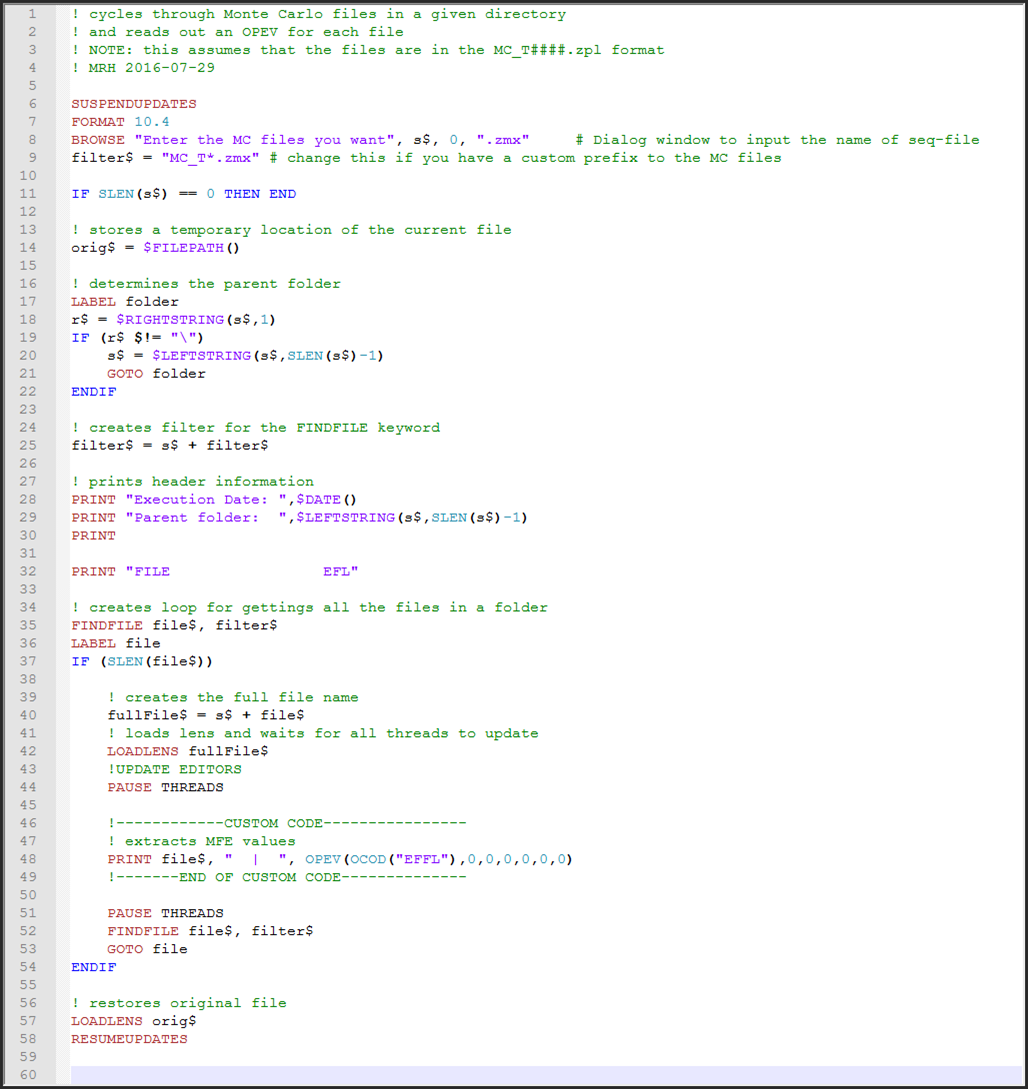Click line number 60 in the gutter
Screen dimensions: 1028x1089
click(28, 1075)
